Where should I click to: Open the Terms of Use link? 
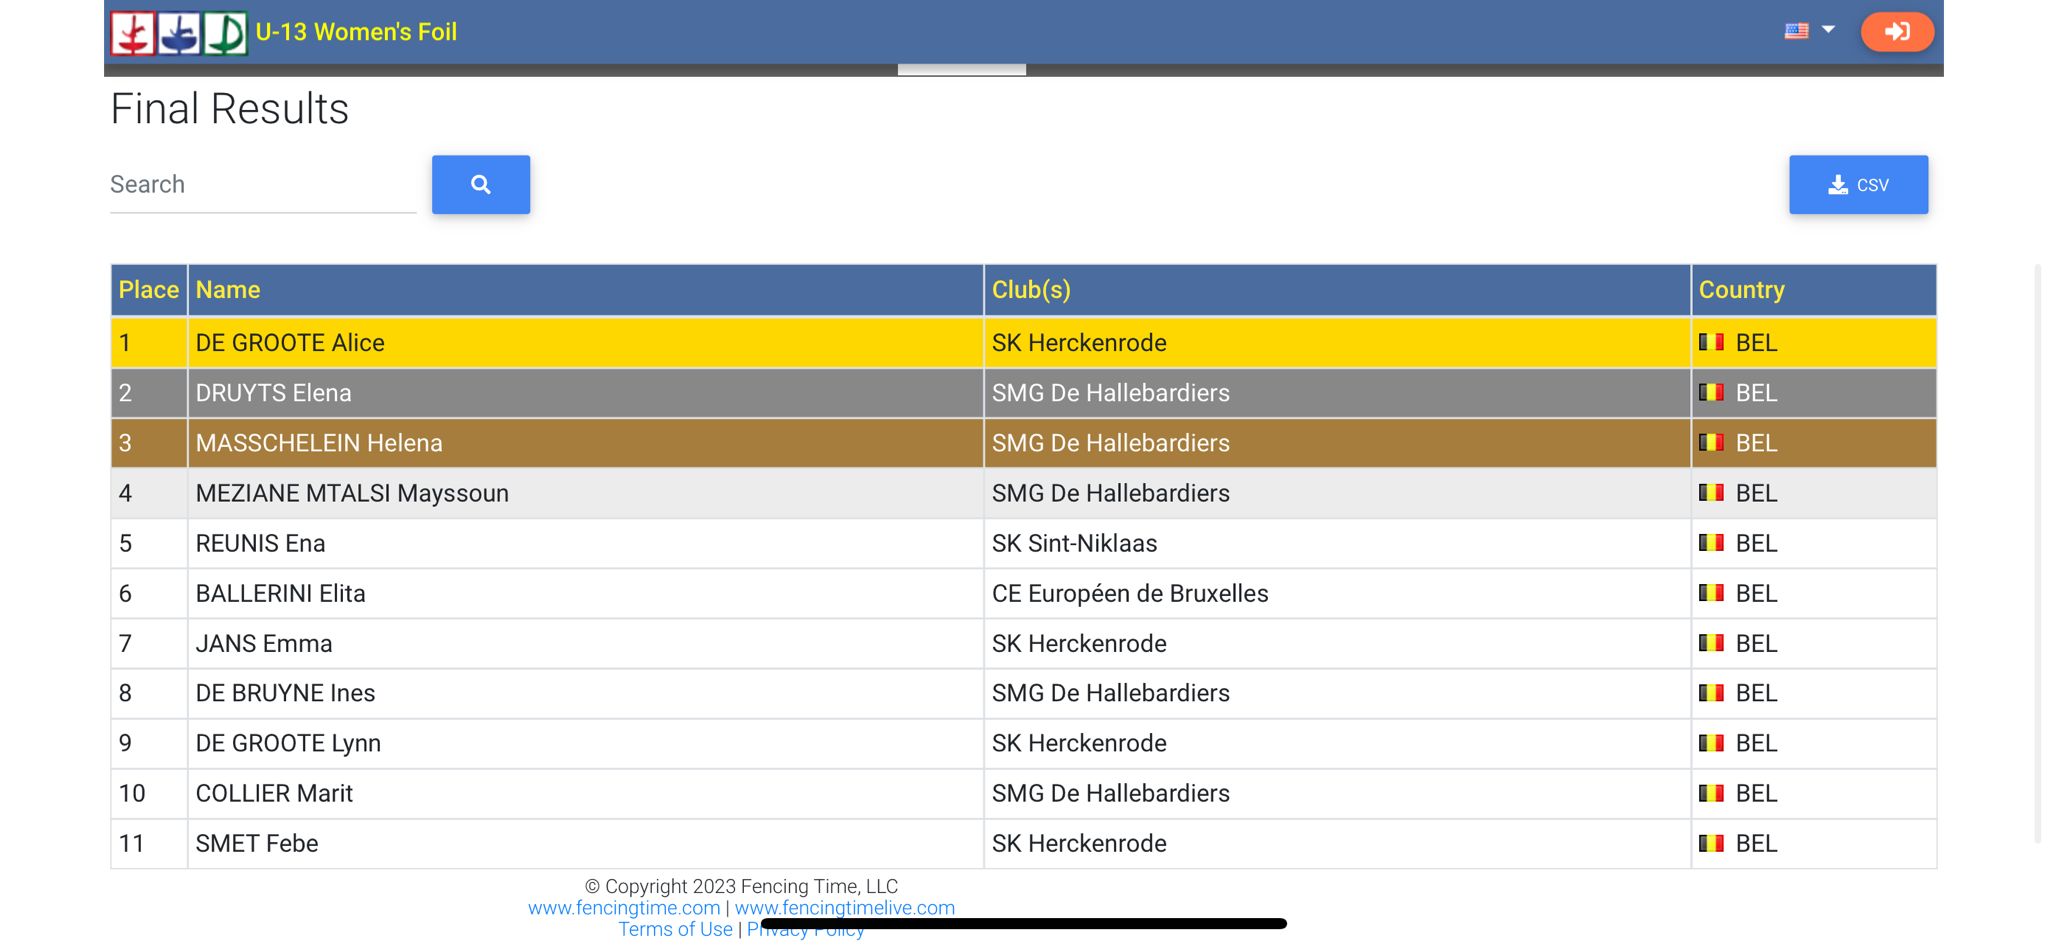click(675, 930)
